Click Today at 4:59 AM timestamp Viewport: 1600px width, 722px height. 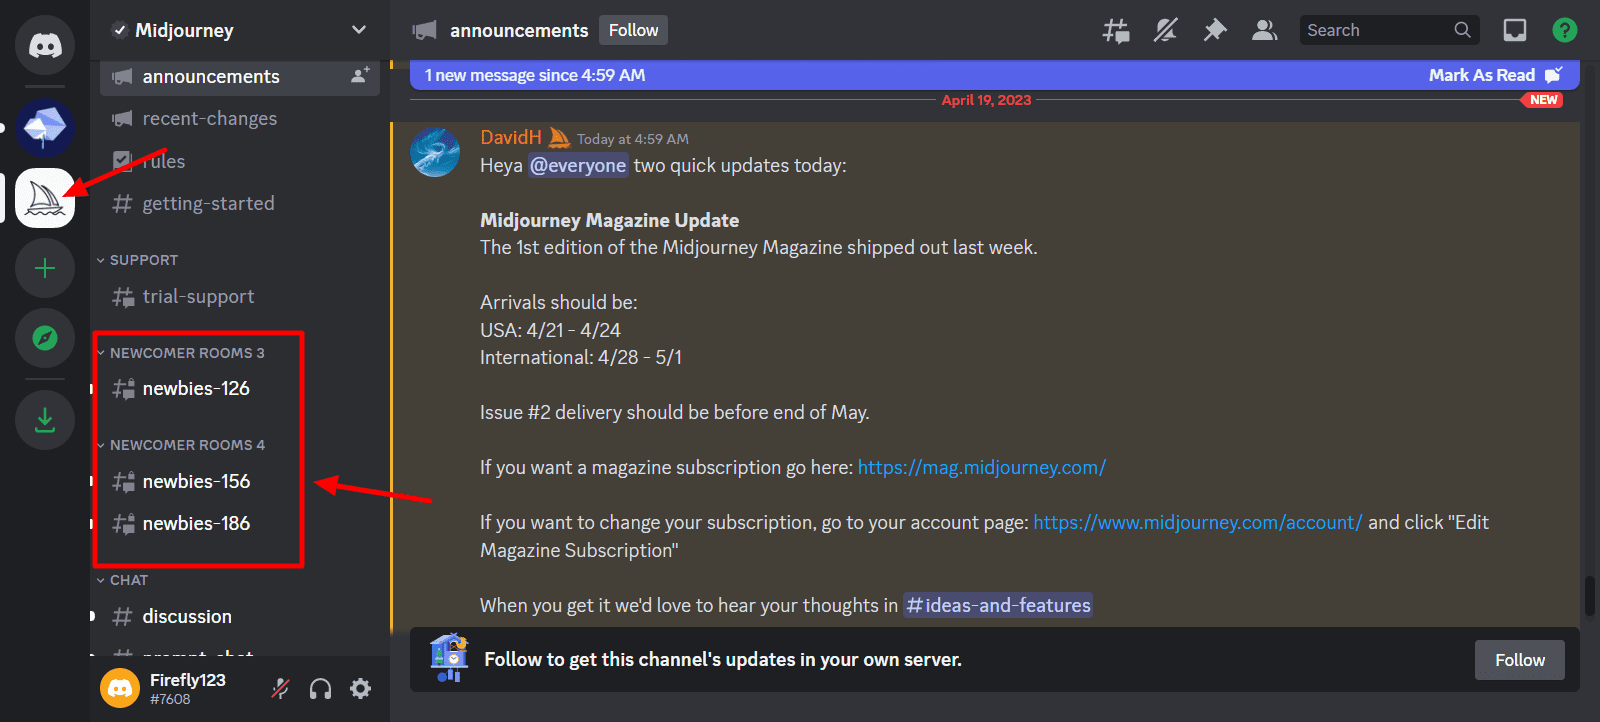pos(633,139)
